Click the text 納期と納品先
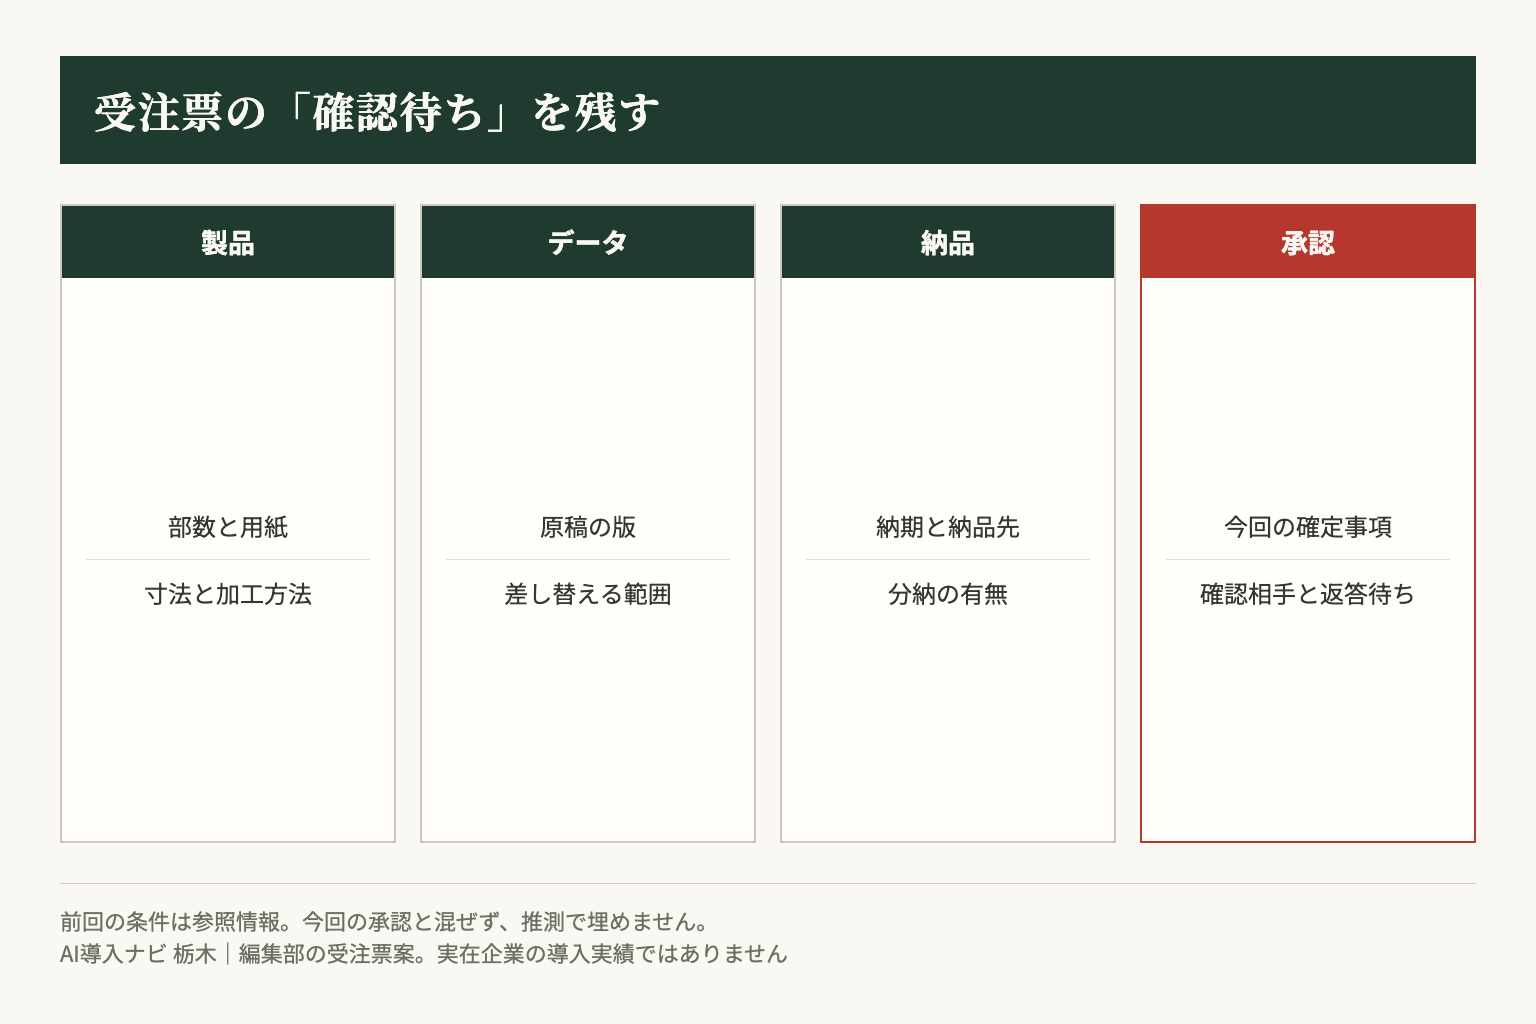 [948, 527]
